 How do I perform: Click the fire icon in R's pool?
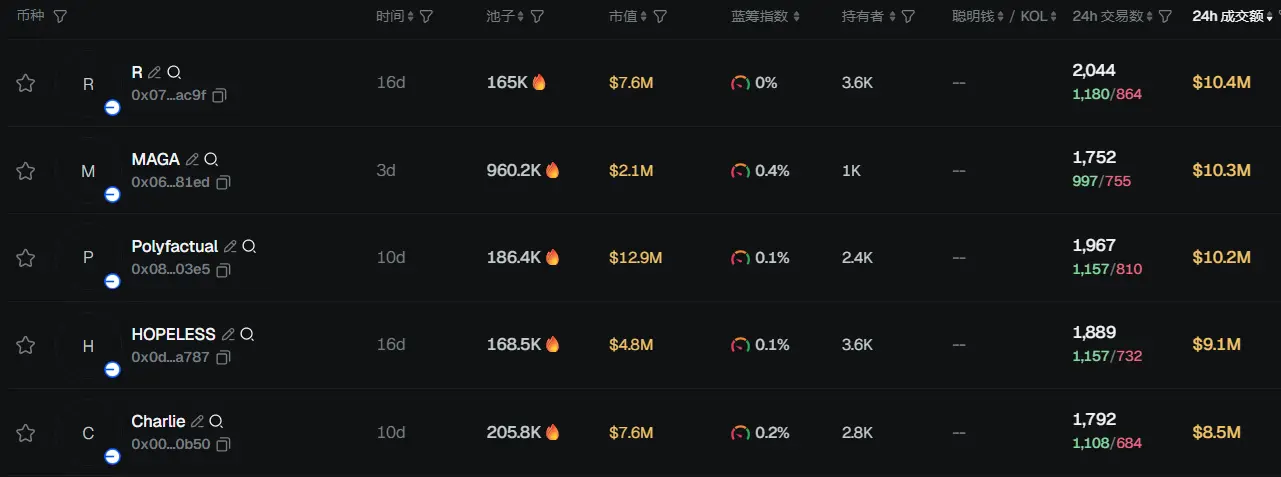pos(539,83)
